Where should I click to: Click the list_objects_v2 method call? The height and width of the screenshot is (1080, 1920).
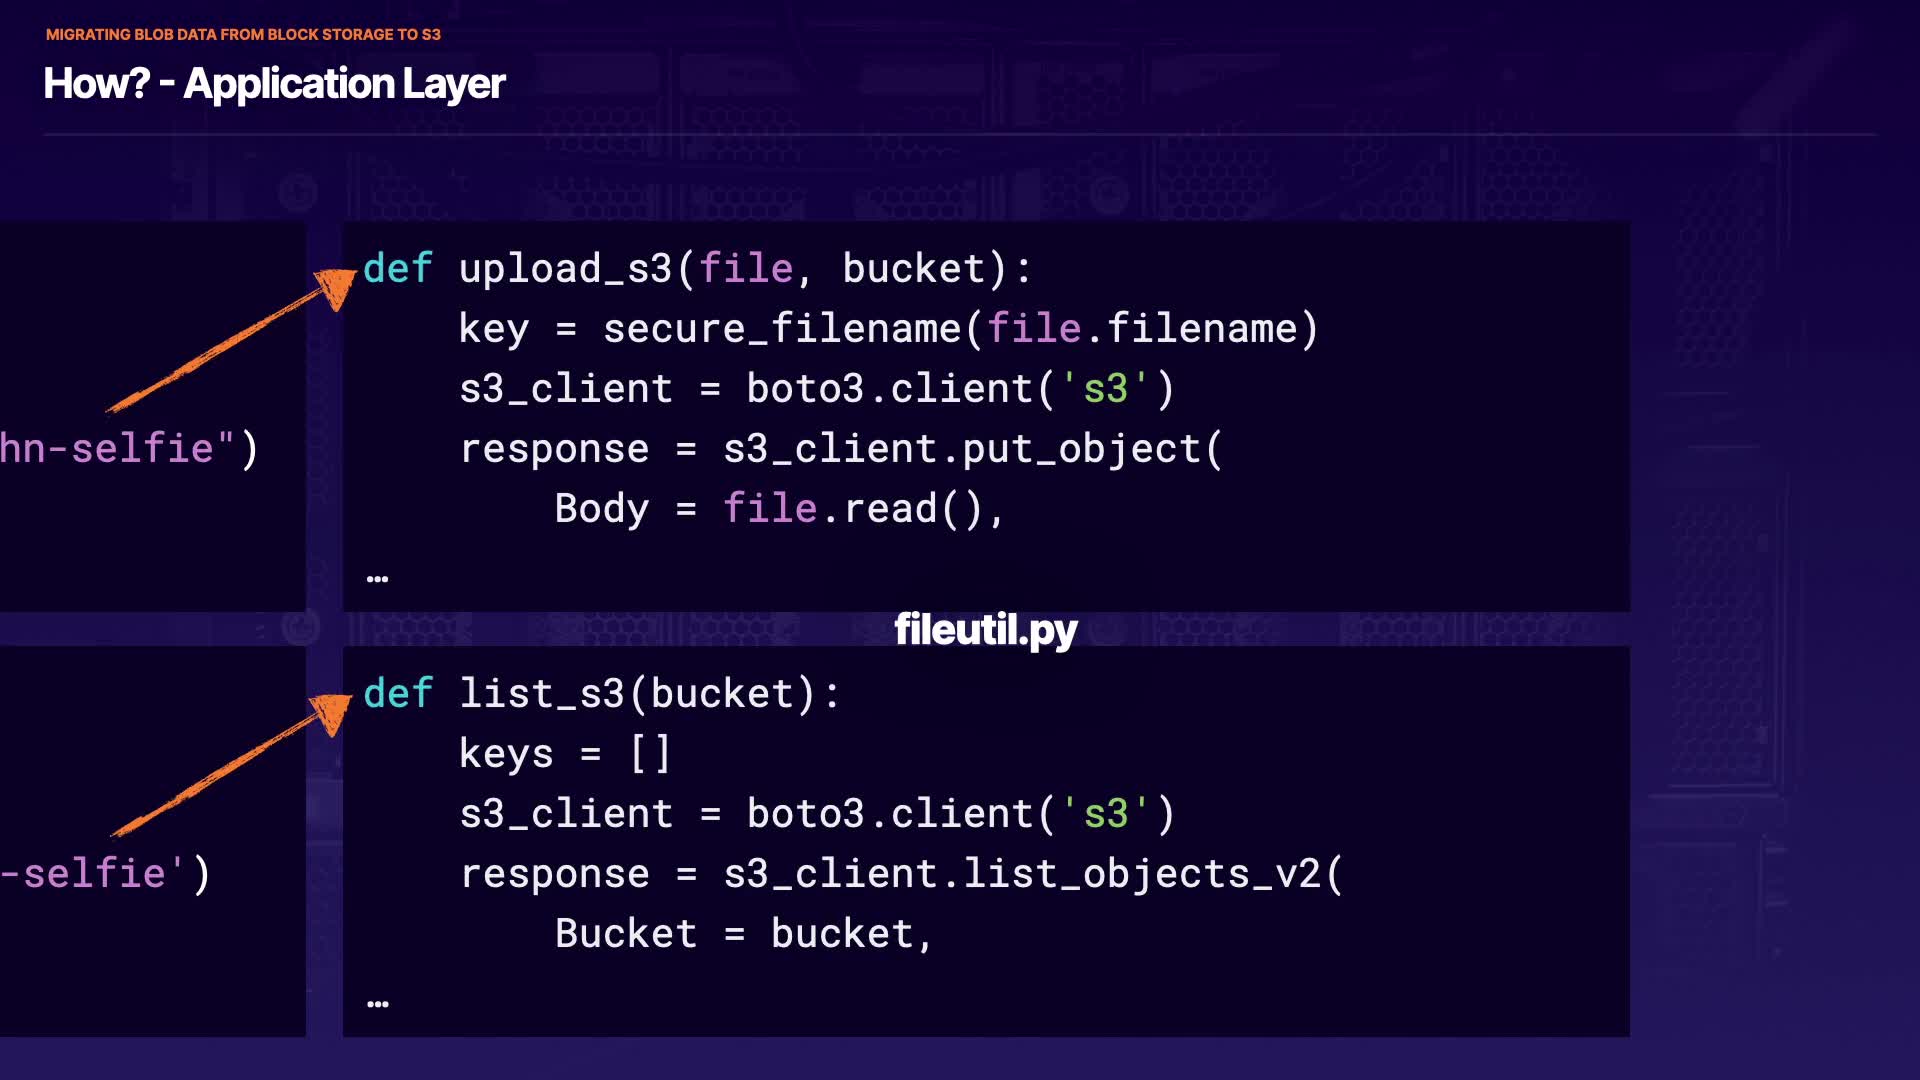pyautogui.click(x=1140, y=874)
